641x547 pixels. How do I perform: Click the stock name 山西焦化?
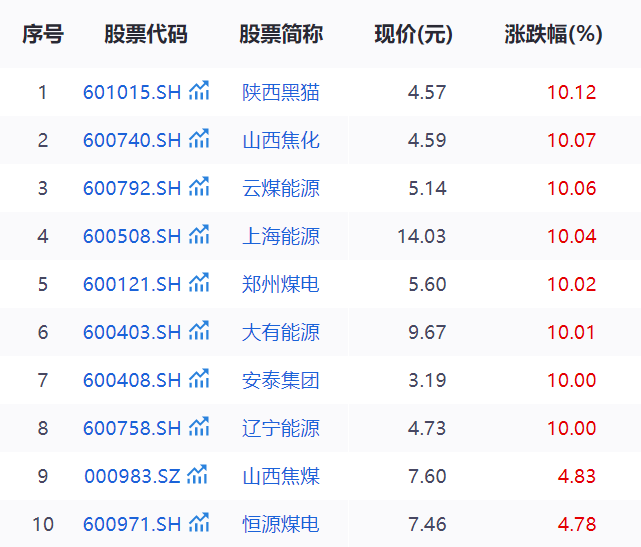pos(281,141)
